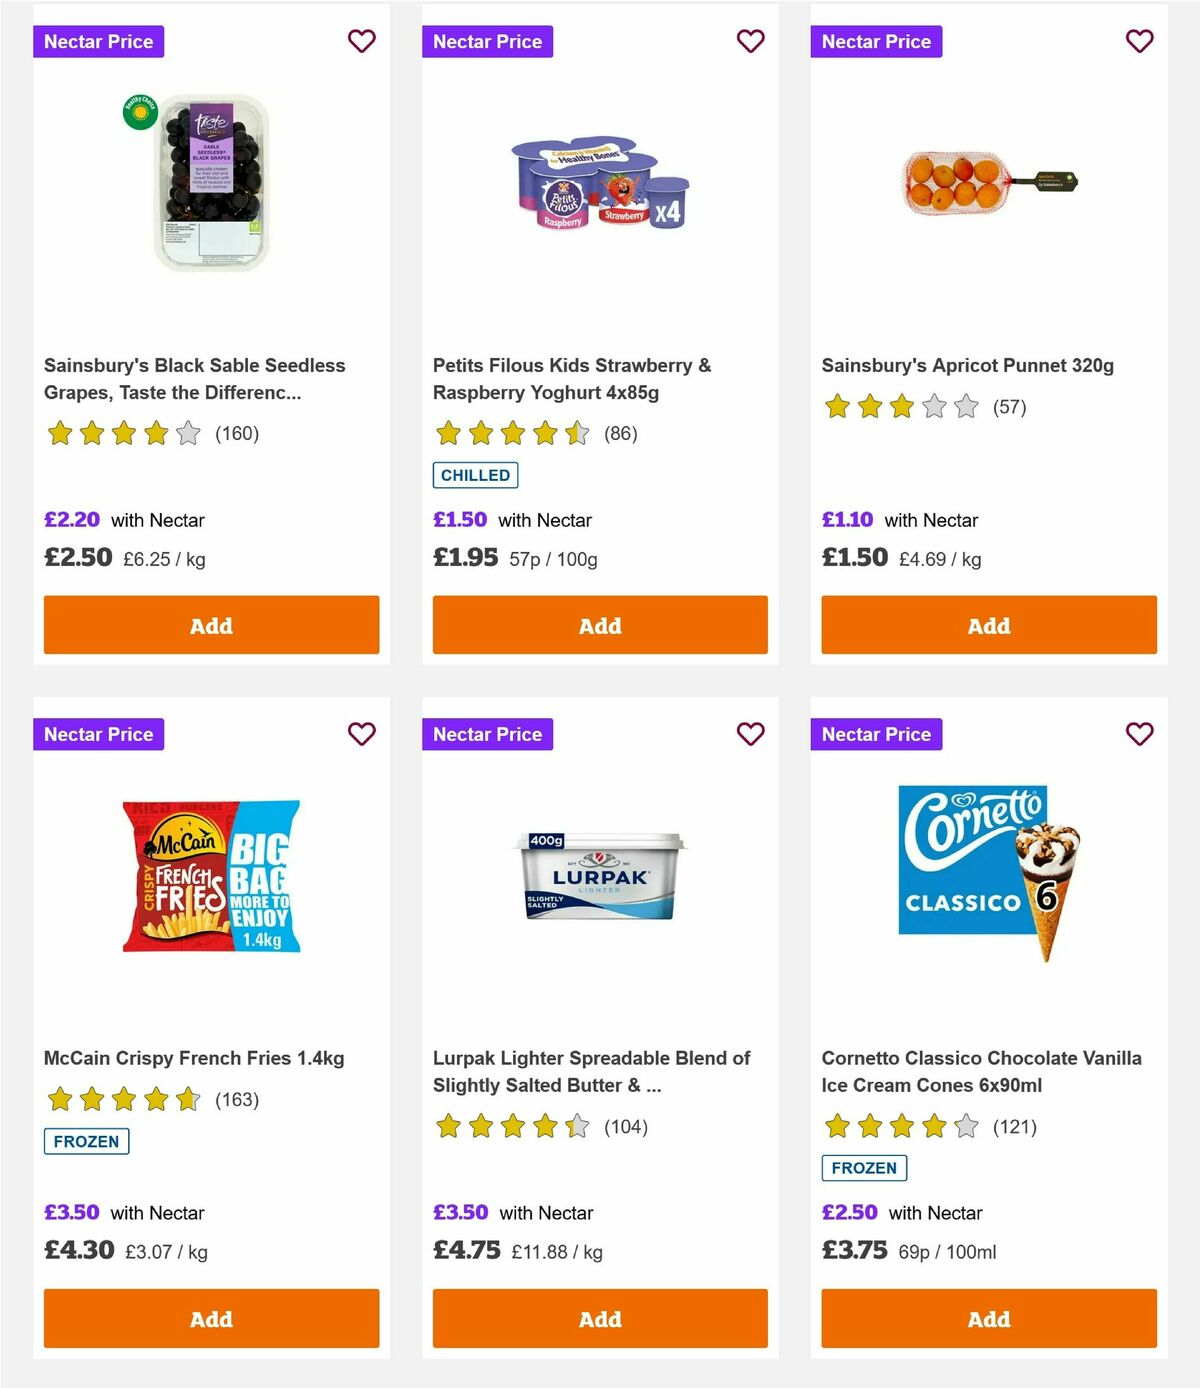Click the FROZEN tag on Cornetto ice cream

pos(864,1167)
